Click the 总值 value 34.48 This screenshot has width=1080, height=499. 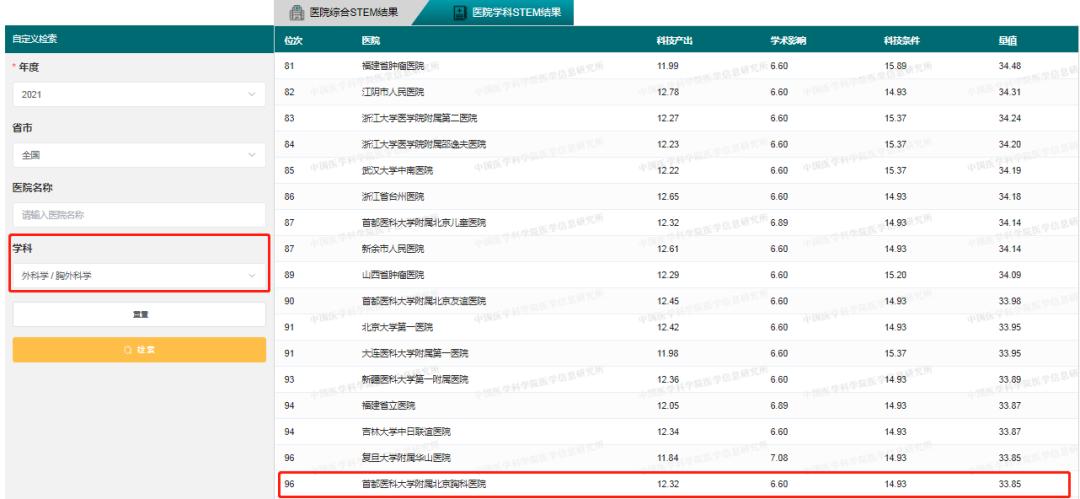click(x=1009, y=66)
